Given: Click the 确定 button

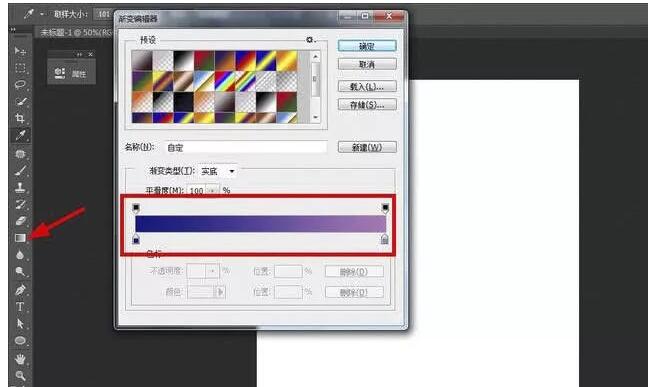Looking at the screenshot, I should pyautogui.click(x=367, y=46).
